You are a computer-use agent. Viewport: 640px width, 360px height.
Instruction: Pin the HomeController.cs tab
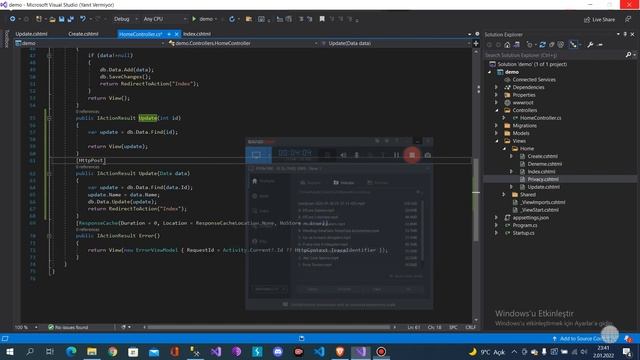pyautogui.click(x=169, y=34)
